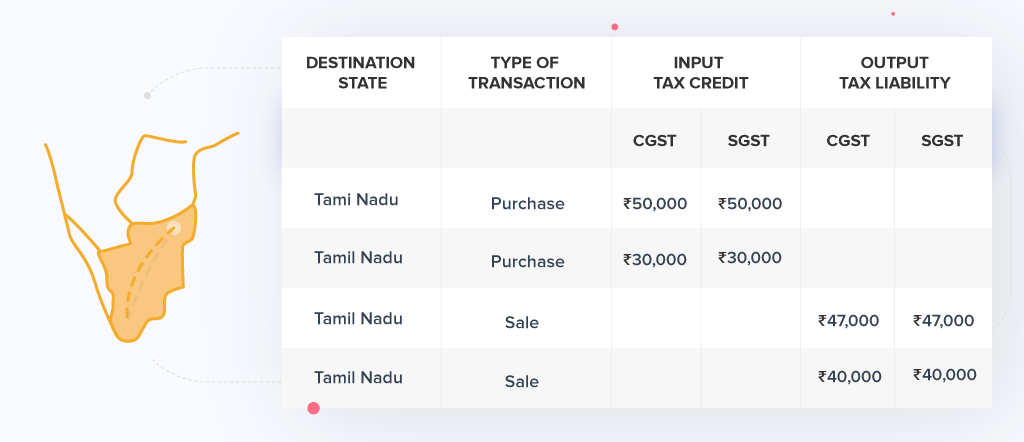Select the ₹30,000 input SGST value
Screen dimensions: 1024x442
749,258
